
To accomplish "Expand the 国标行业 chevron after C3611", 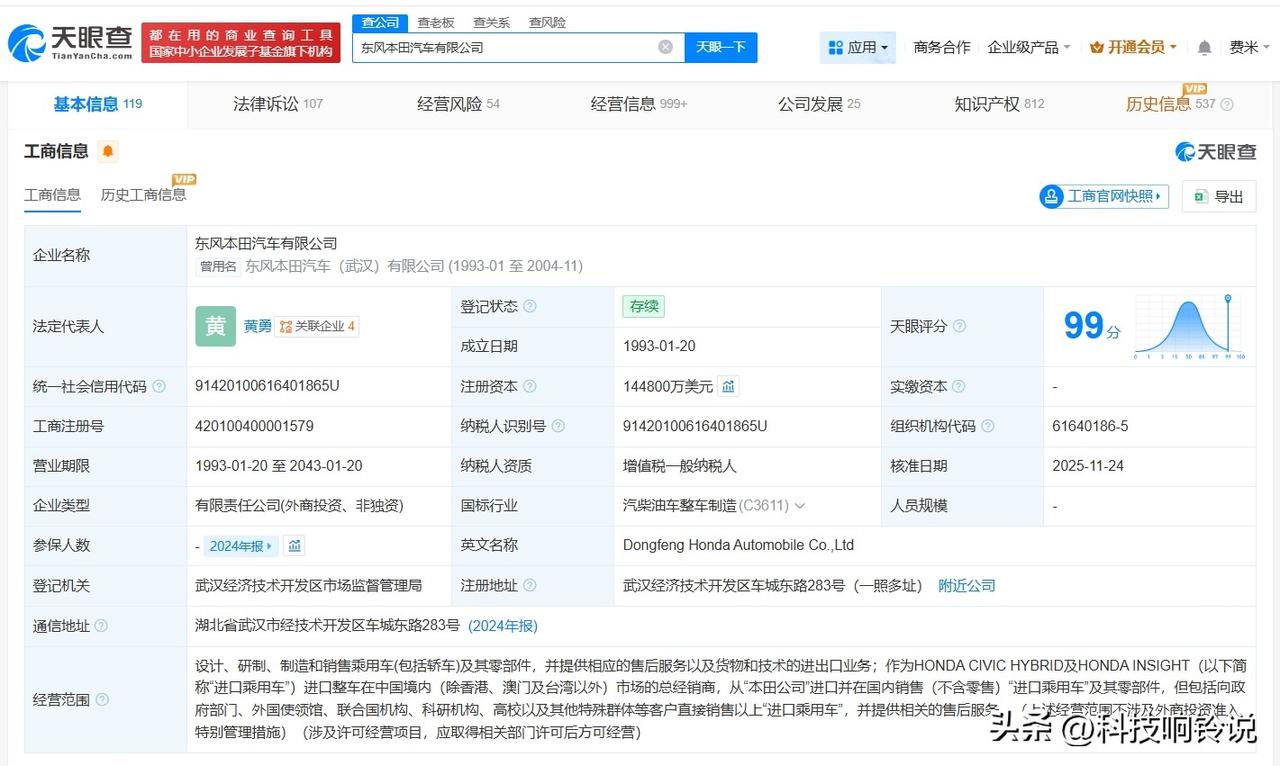I will 799,506.
